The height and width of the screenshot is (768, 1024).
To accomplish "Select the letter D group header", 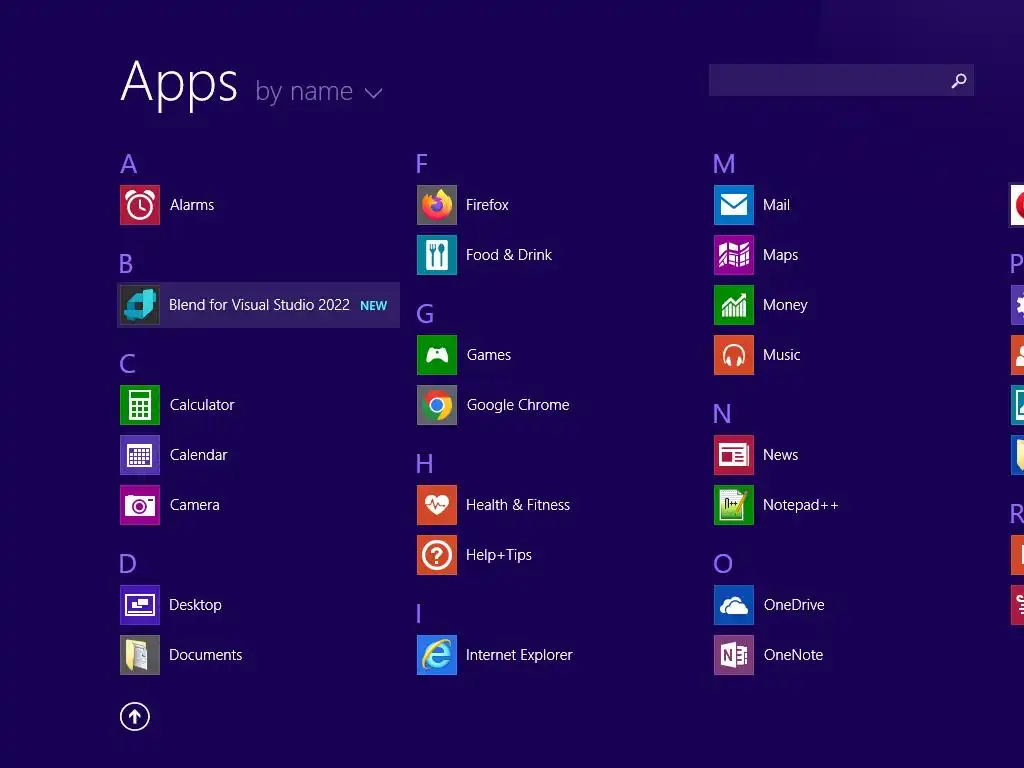I will click(128, 564).
